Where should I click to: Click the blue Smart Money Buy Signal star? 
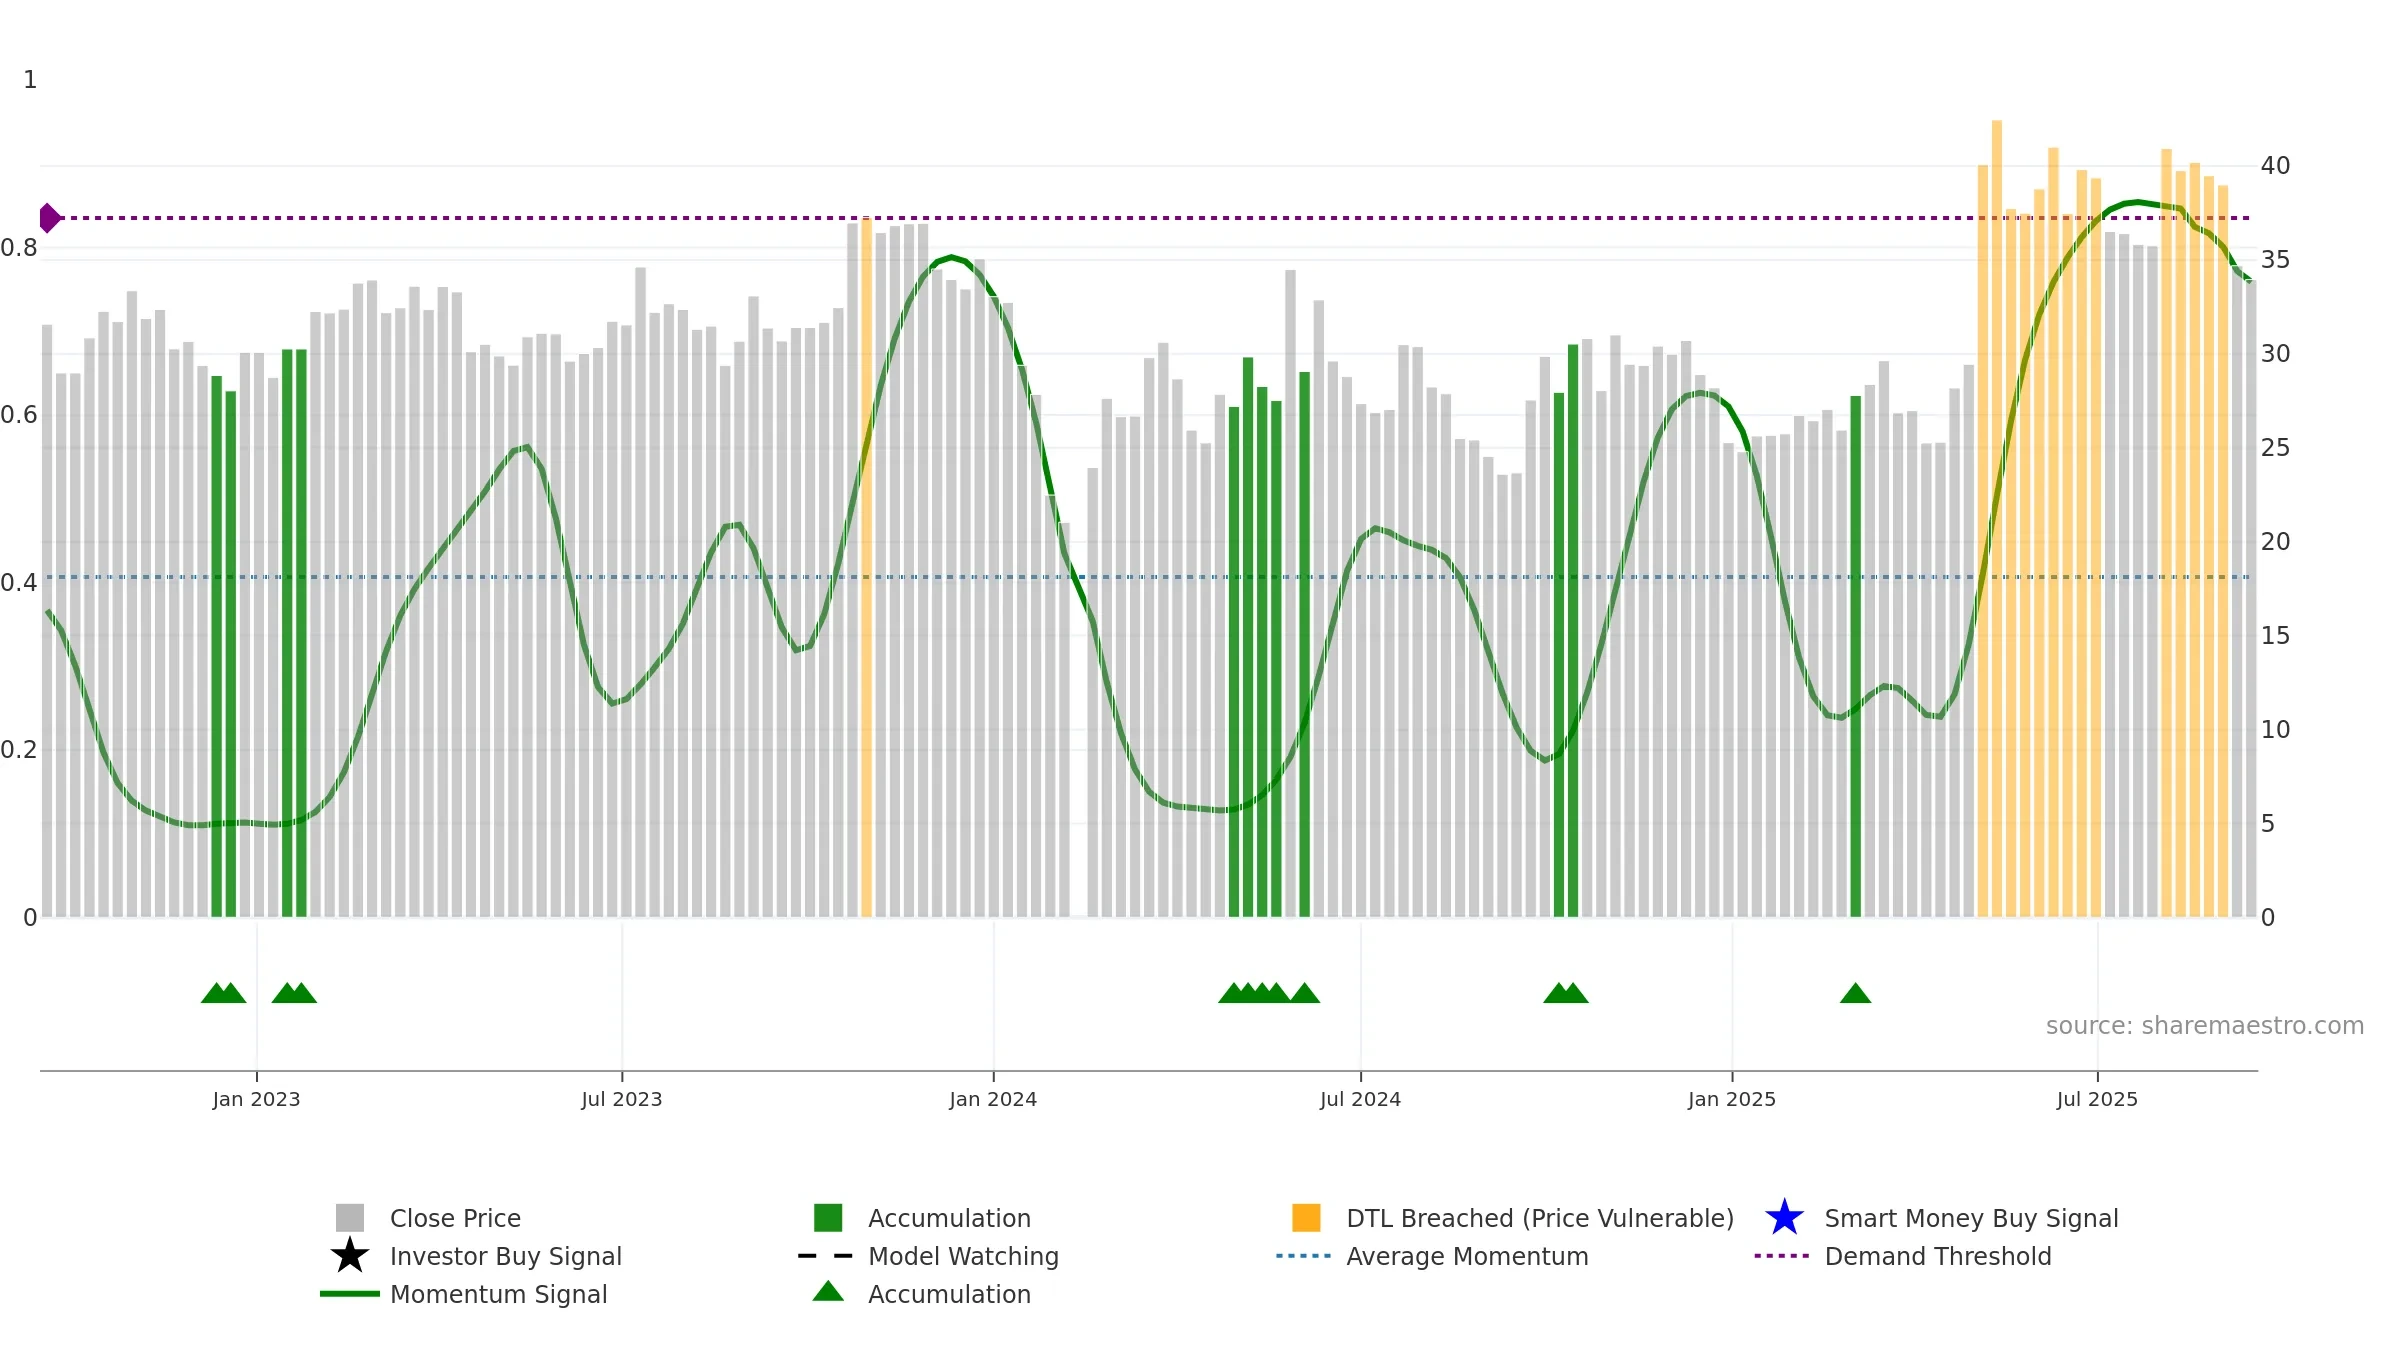tap(1784, 1218)
